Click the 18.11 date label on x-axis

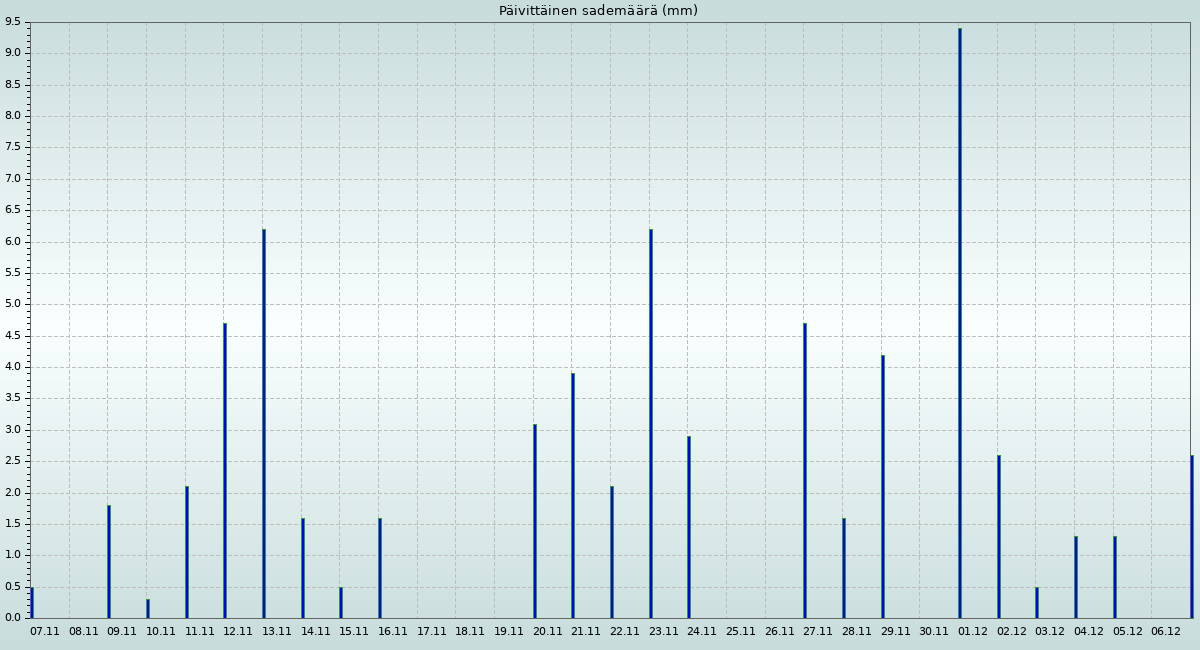click(470, 632)
